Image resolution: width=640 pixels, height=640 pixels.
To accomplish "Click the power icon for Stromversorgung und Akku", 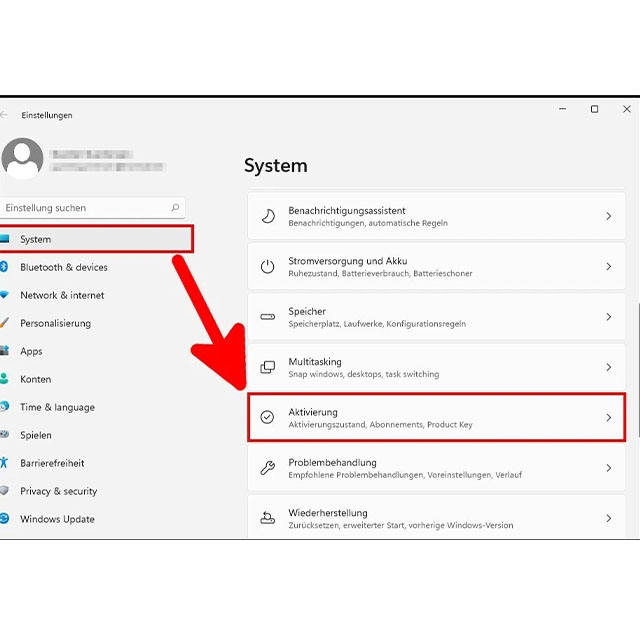I will pyautogui.click(x=267, y=267).
